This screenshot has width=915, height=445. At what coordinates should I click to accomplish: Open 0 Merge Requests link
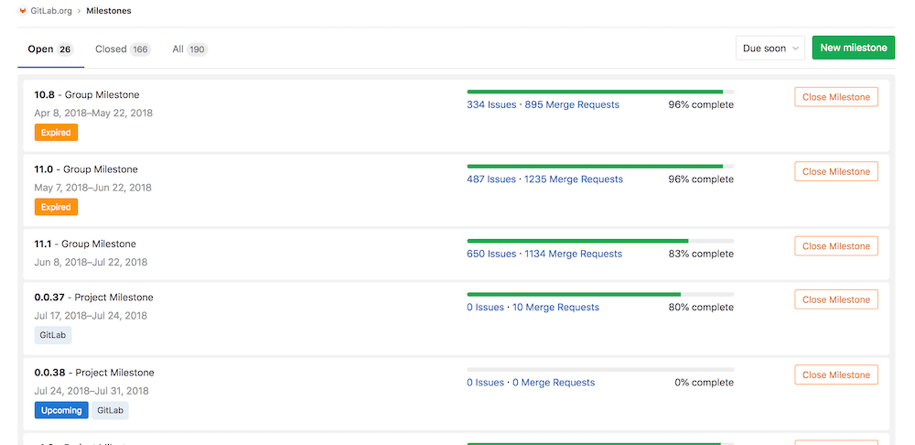click(554, 383)
